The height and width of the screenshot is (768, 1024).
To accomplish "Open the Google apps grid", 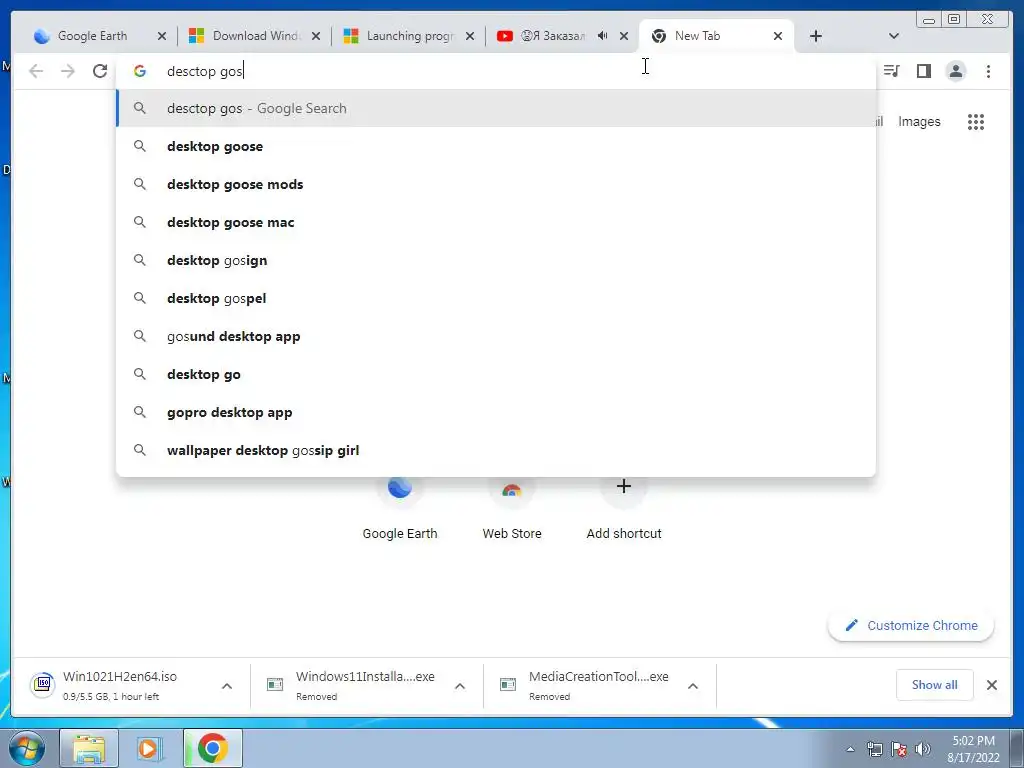I will pos(976,121).
